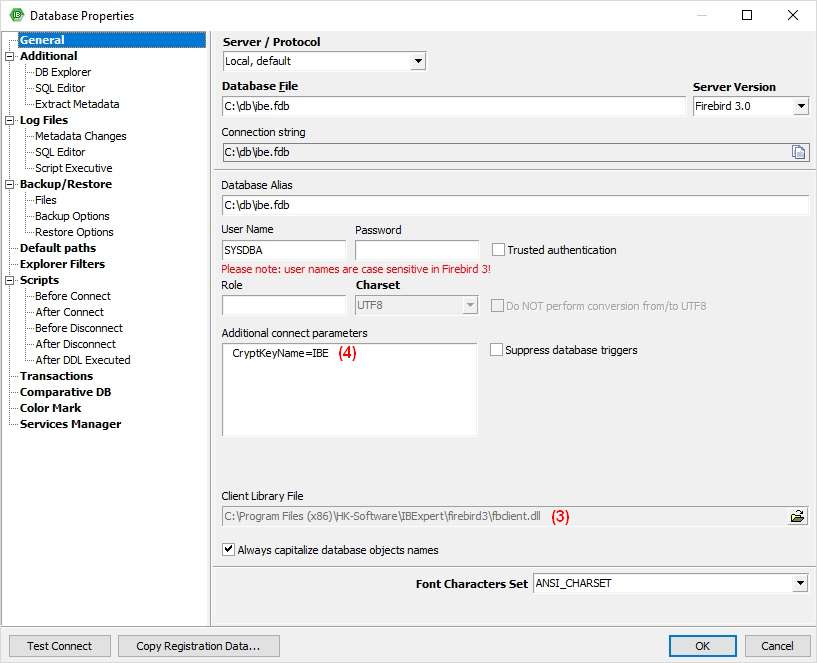Click the Role field

pyautogui.click(x=283, y=305)
